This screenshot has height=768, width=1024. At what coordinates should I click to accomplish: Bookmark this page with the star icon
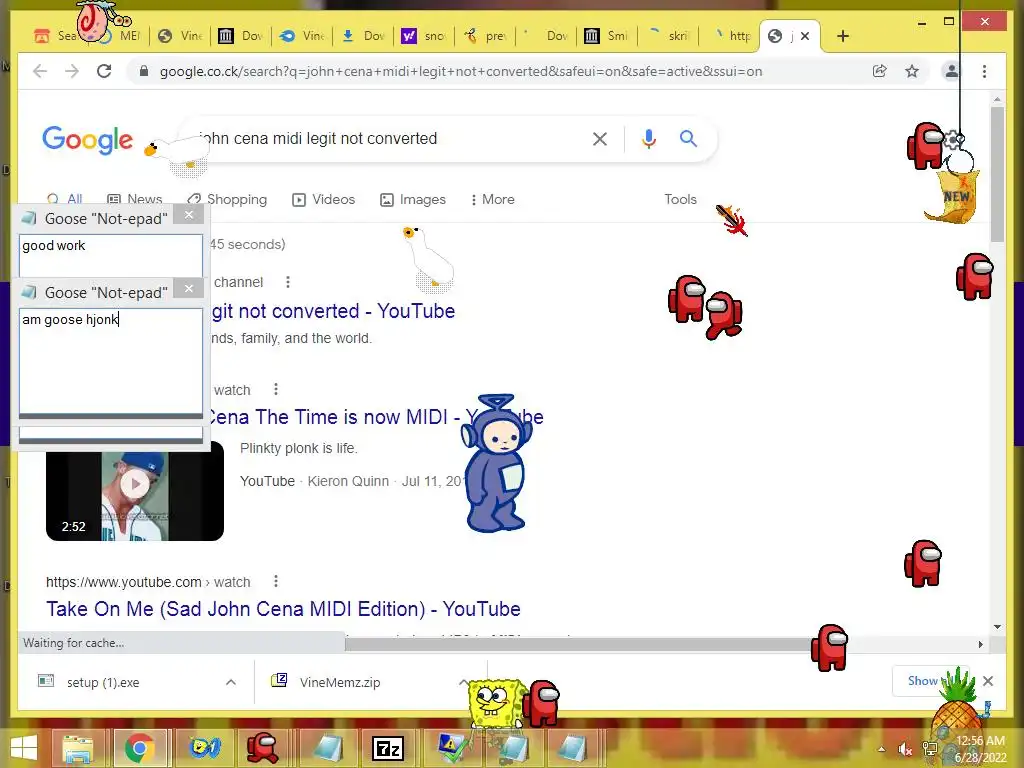tap(912, 71)
